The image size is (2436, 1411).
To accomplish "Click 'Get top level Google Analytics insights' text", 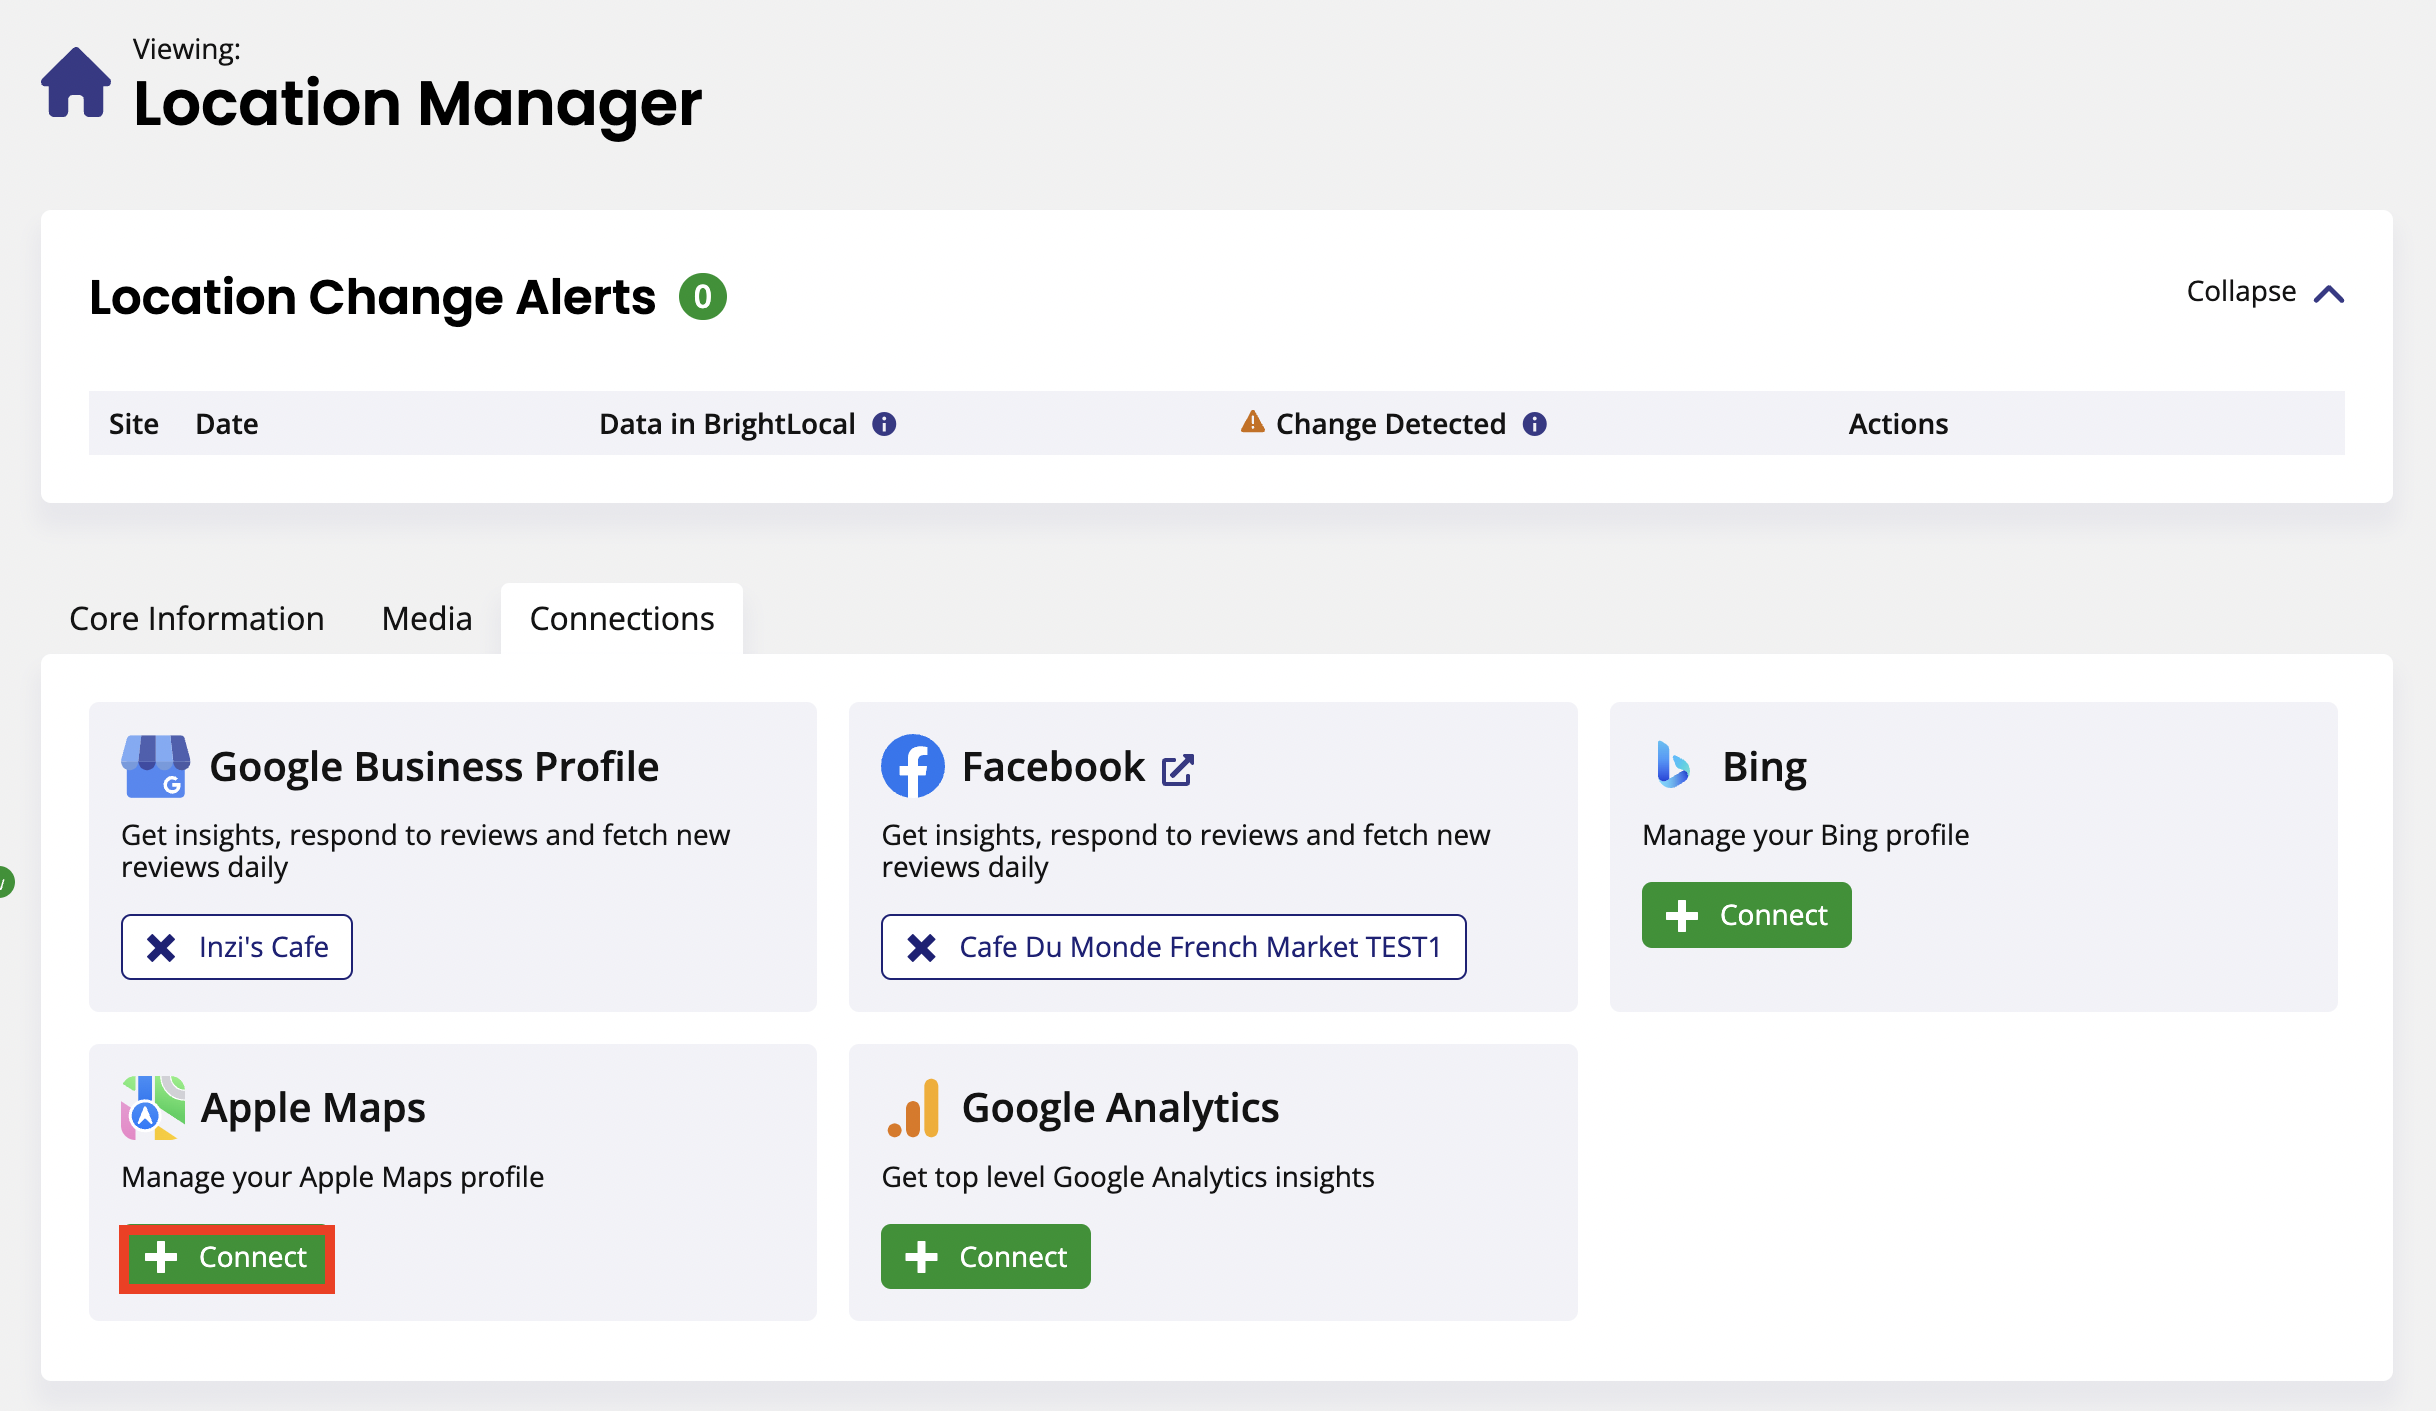I will (x=1128, y=1177).
